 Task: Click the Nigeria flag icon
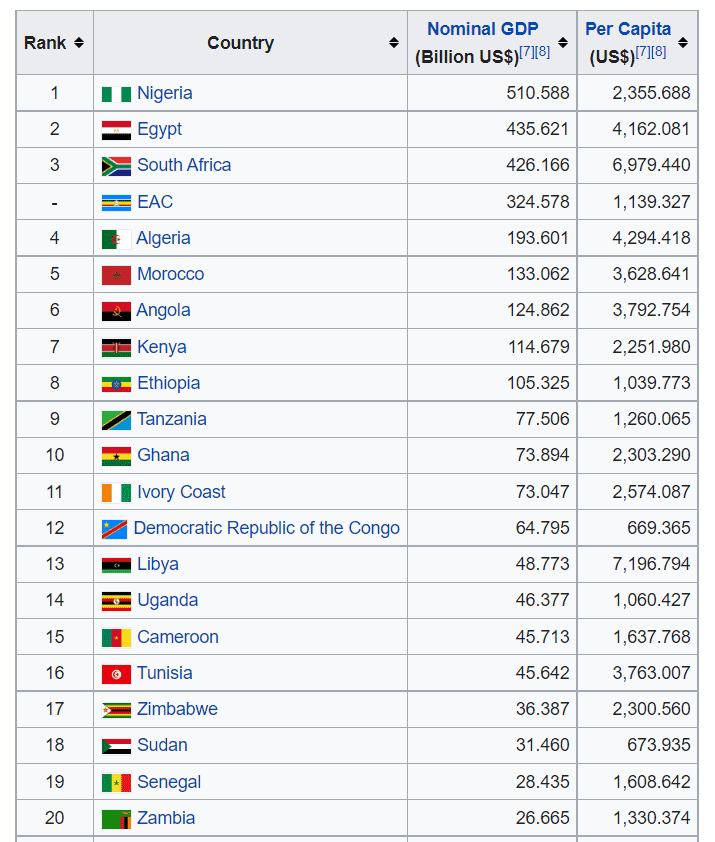pyautogui.click(x=116, y=94)
